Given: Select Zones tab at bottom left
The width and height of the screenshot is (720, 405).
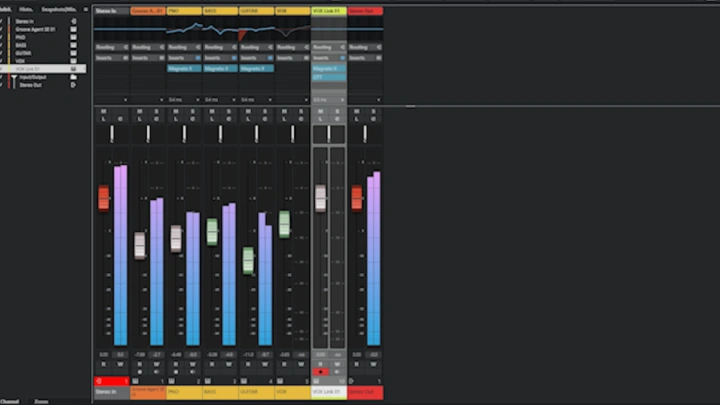Looking at the screenshot, I should [41, 401].
